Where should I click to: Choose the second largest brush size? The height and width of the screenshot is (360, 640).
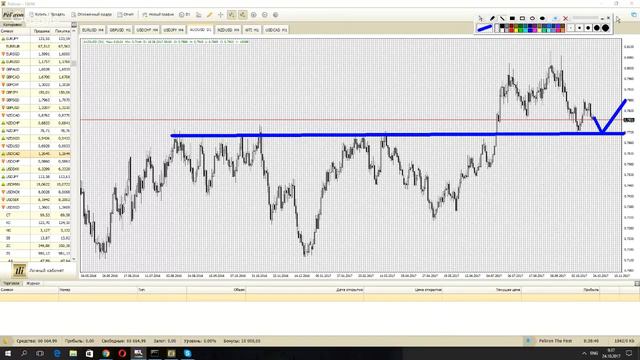coord(597,28)
